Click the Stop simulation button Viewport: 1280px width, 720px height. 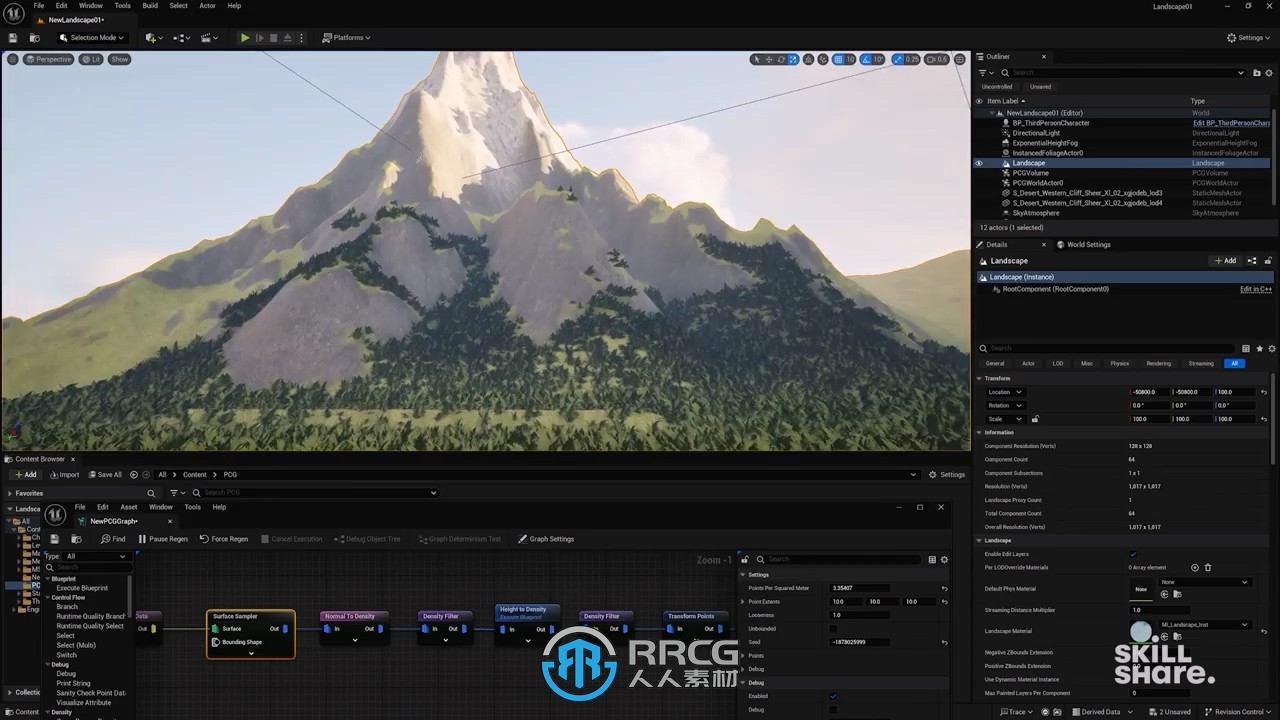click(x=273, y=38)
